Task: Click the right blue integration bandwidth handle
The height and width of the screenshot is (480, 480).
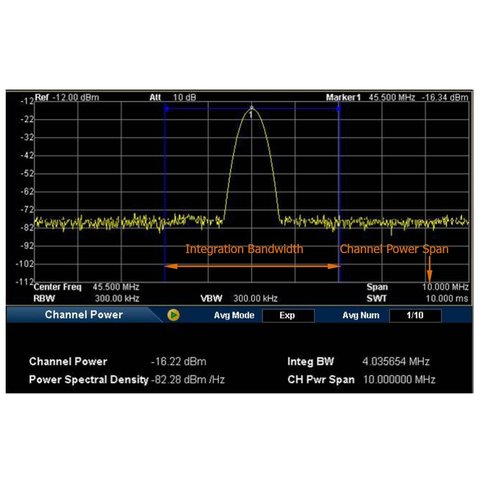Action: pos(338,109)
